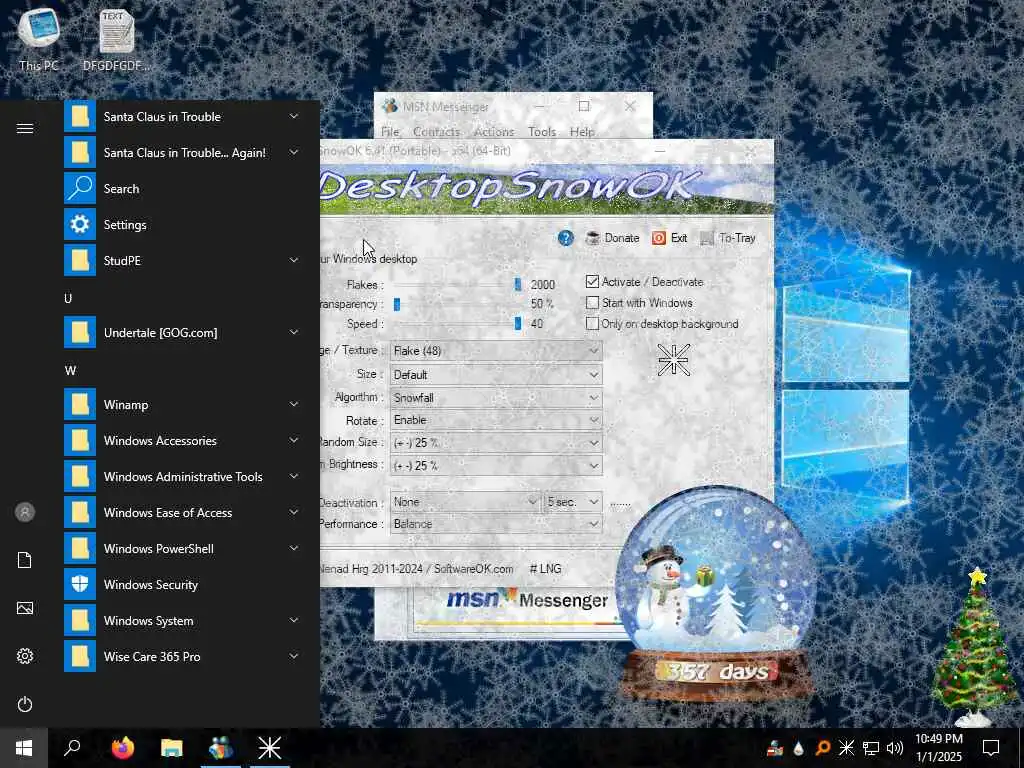Viewport: 1024px width, 768px height.
Task: Open the Rotate Enable dropdown
Action: [x=496, y=420]
